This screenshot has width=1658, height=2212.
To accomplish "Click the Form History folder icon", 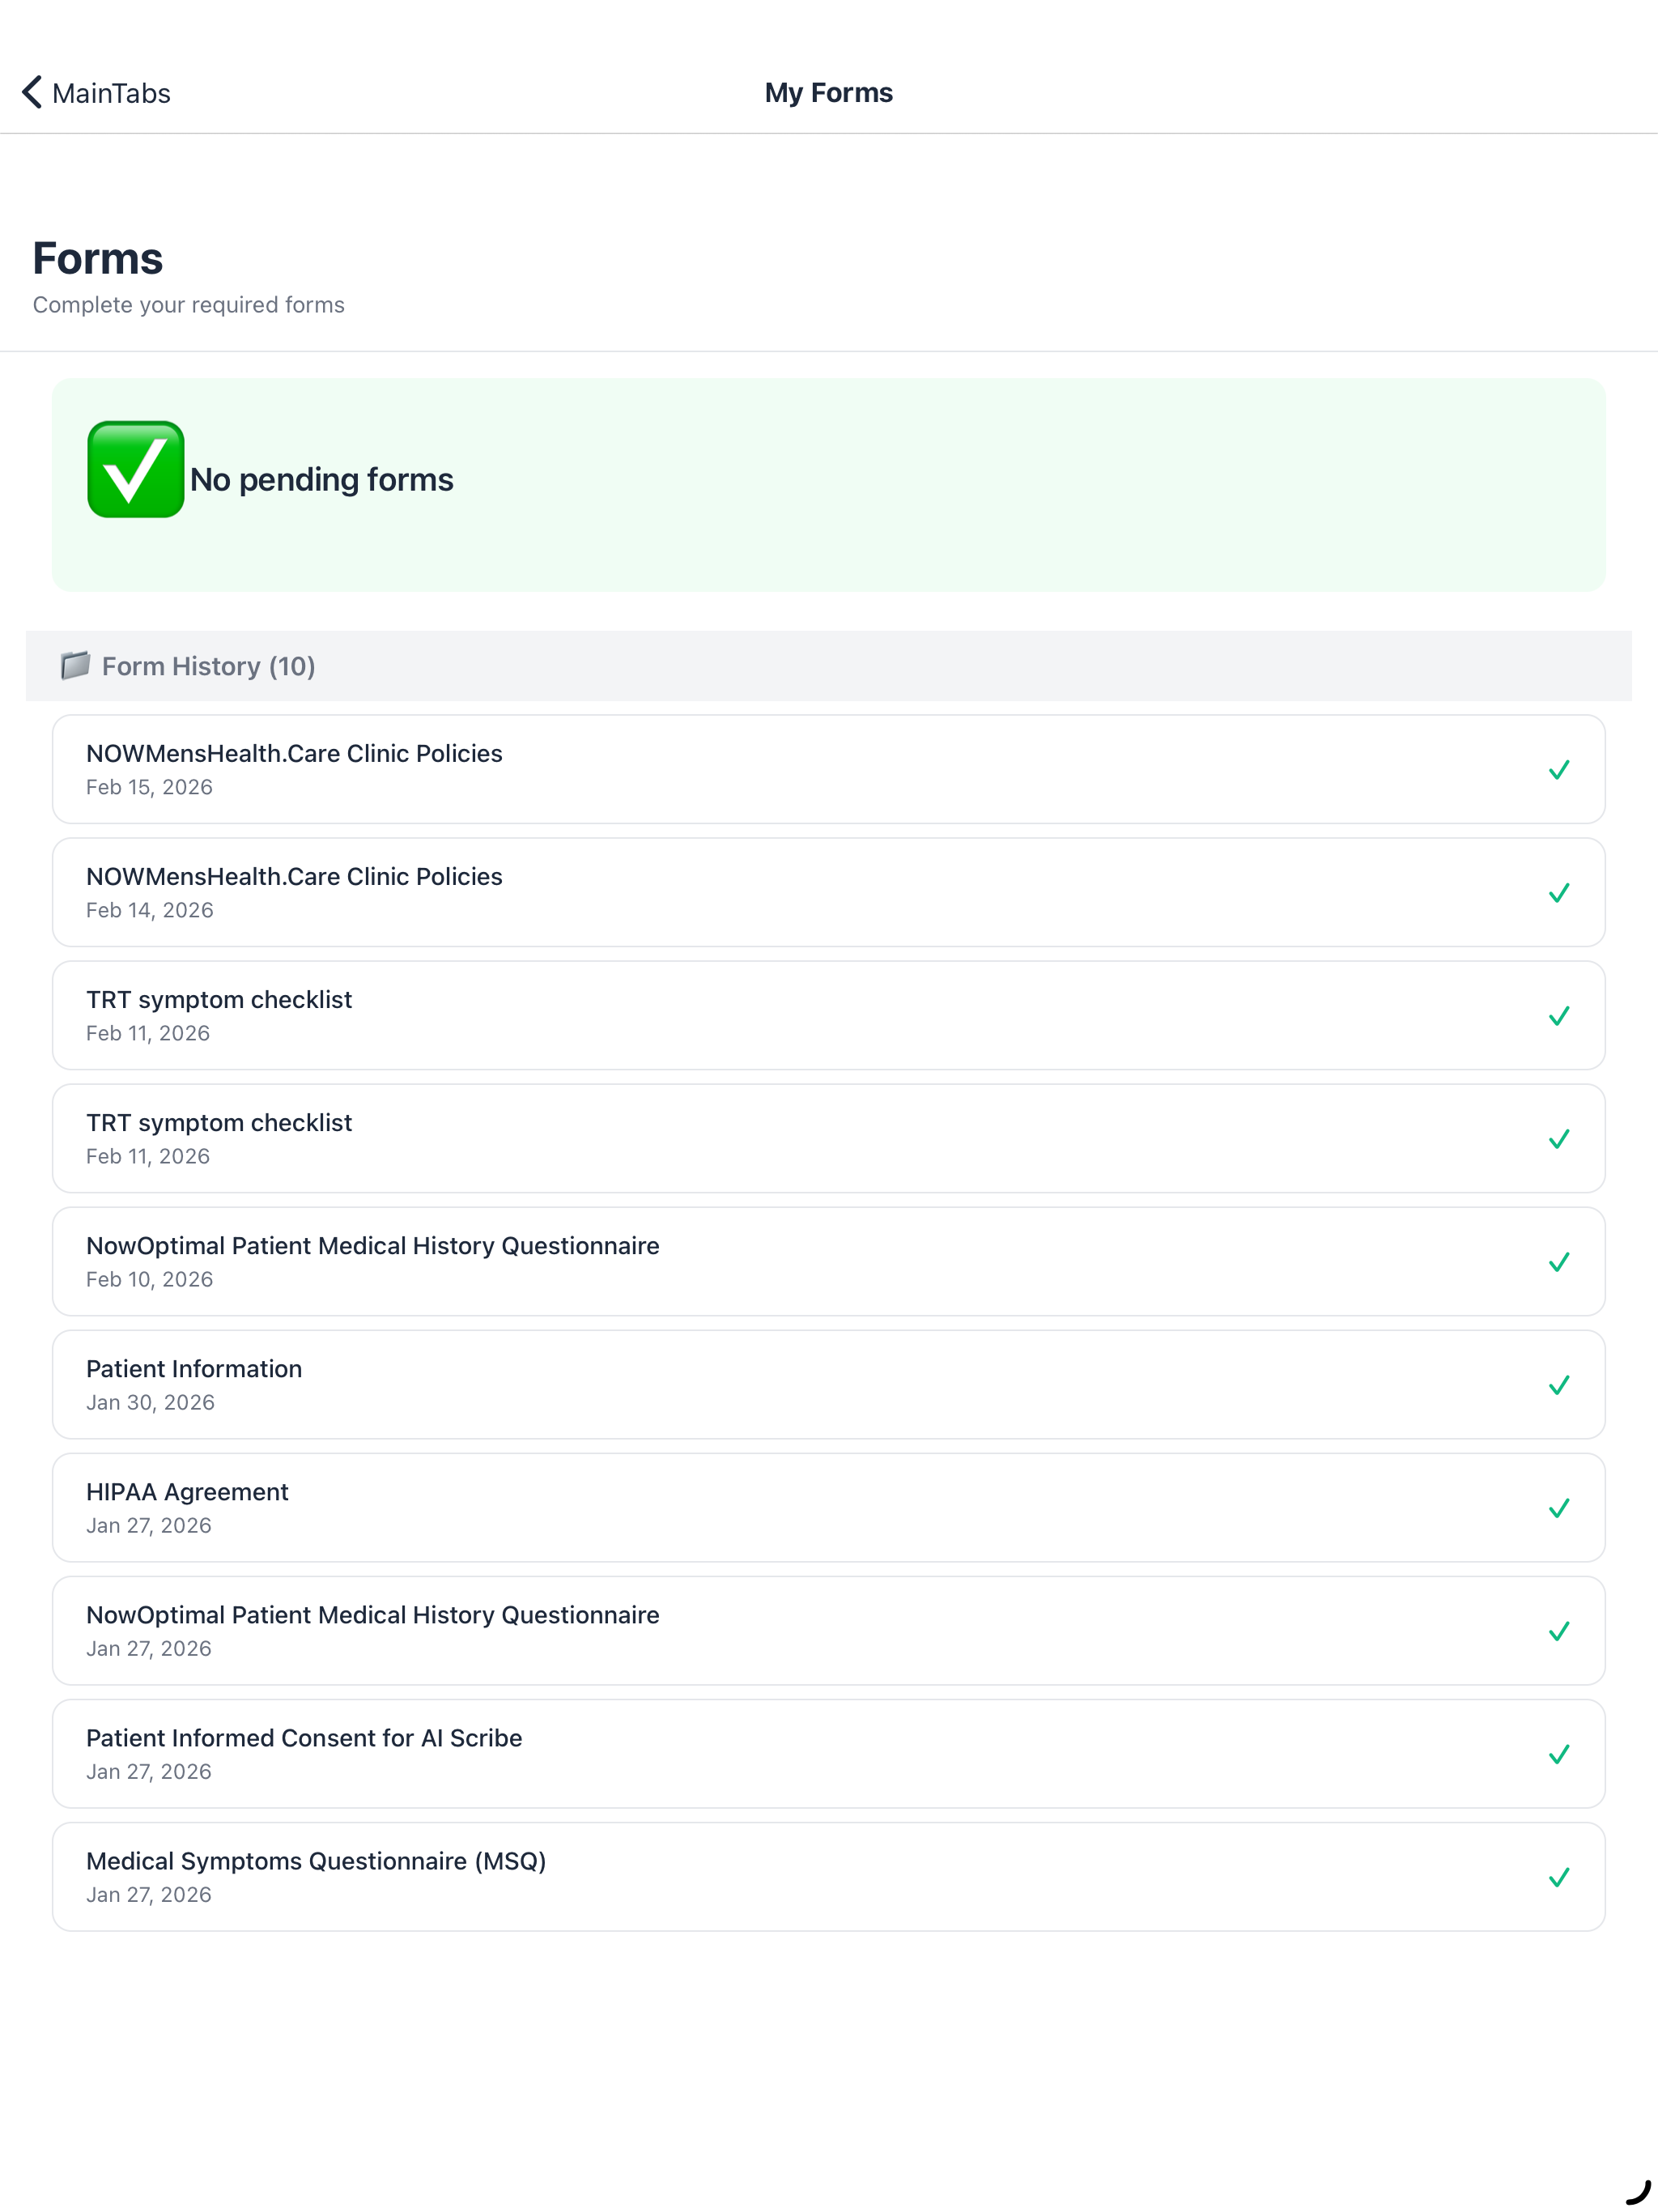I will point(75,665).
